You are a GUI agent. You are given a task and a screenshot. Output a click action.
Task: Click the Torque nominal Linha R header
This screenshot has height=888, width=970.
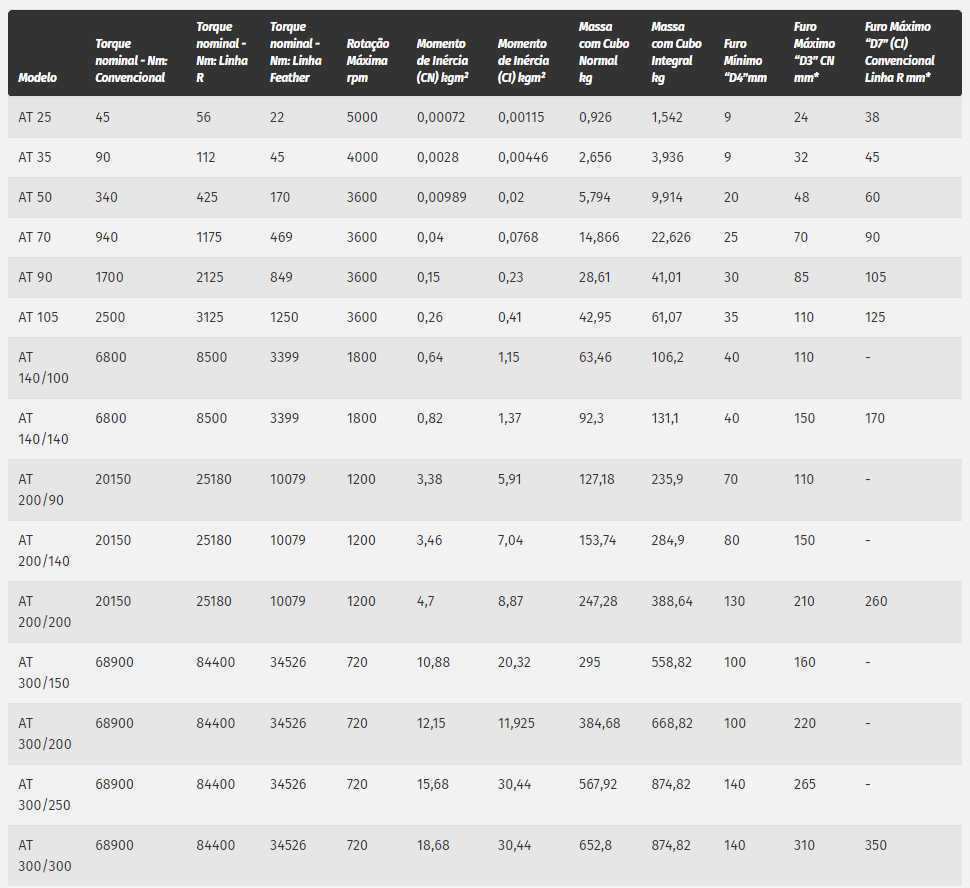pos(221,52)
